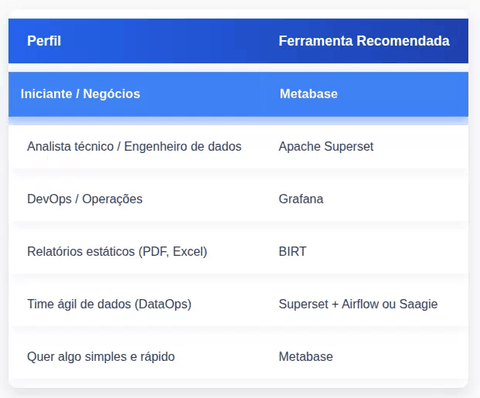
Task: Select the Iniciante / Negócios row
Action: click(x=238, y=94)
